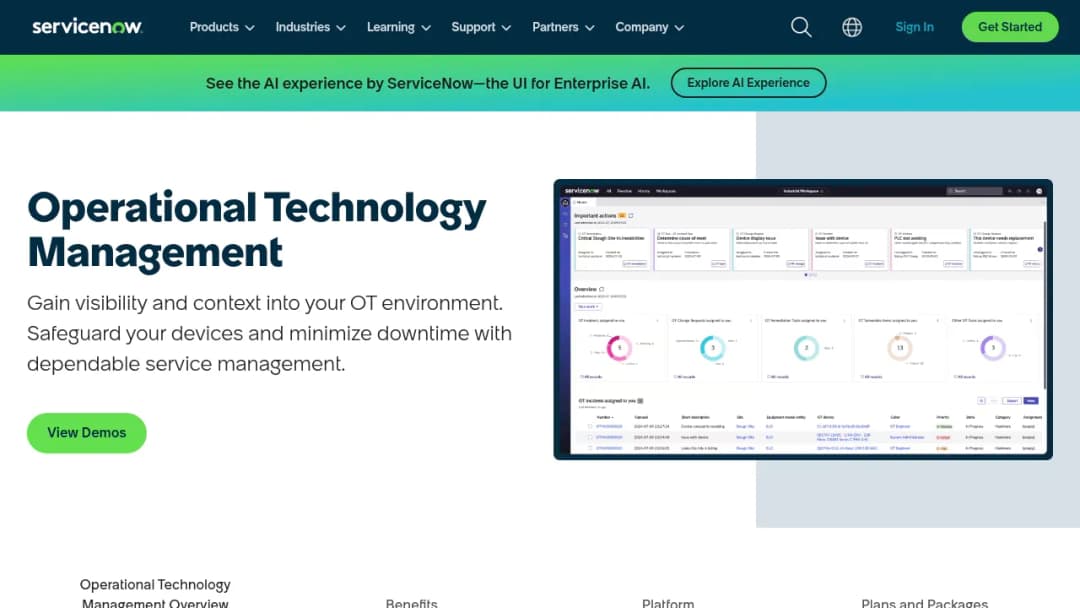Click the Operational Technology Management heading
This screenshot has height=608, width=1080.
pyautogui.click(x=257, y=229)
